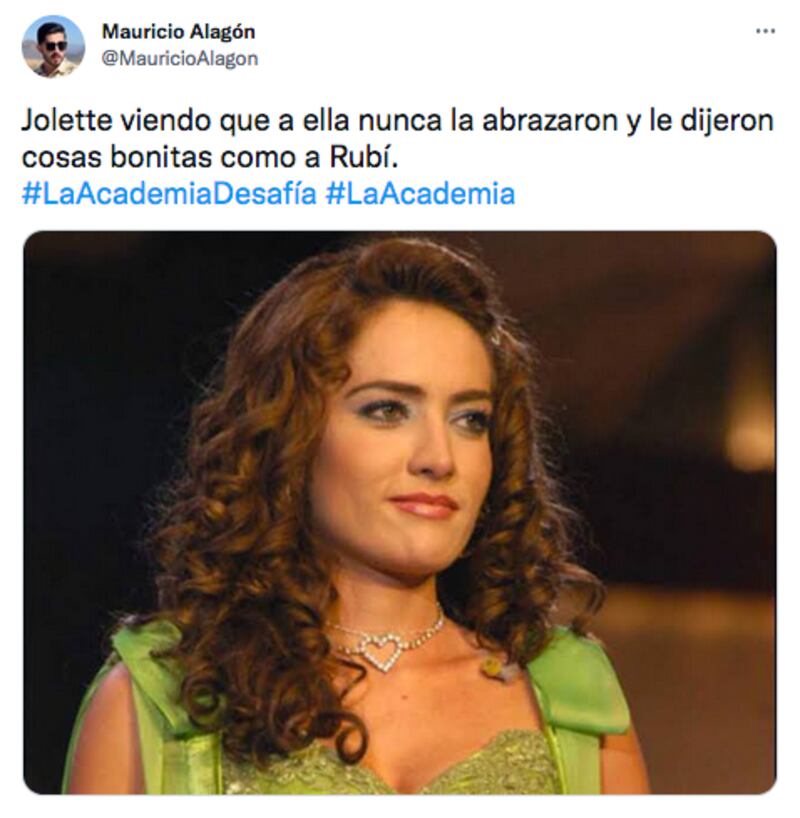Visit the @MauricioAlagon handle
Screen dimensions: 800x818
coord(180,58)
